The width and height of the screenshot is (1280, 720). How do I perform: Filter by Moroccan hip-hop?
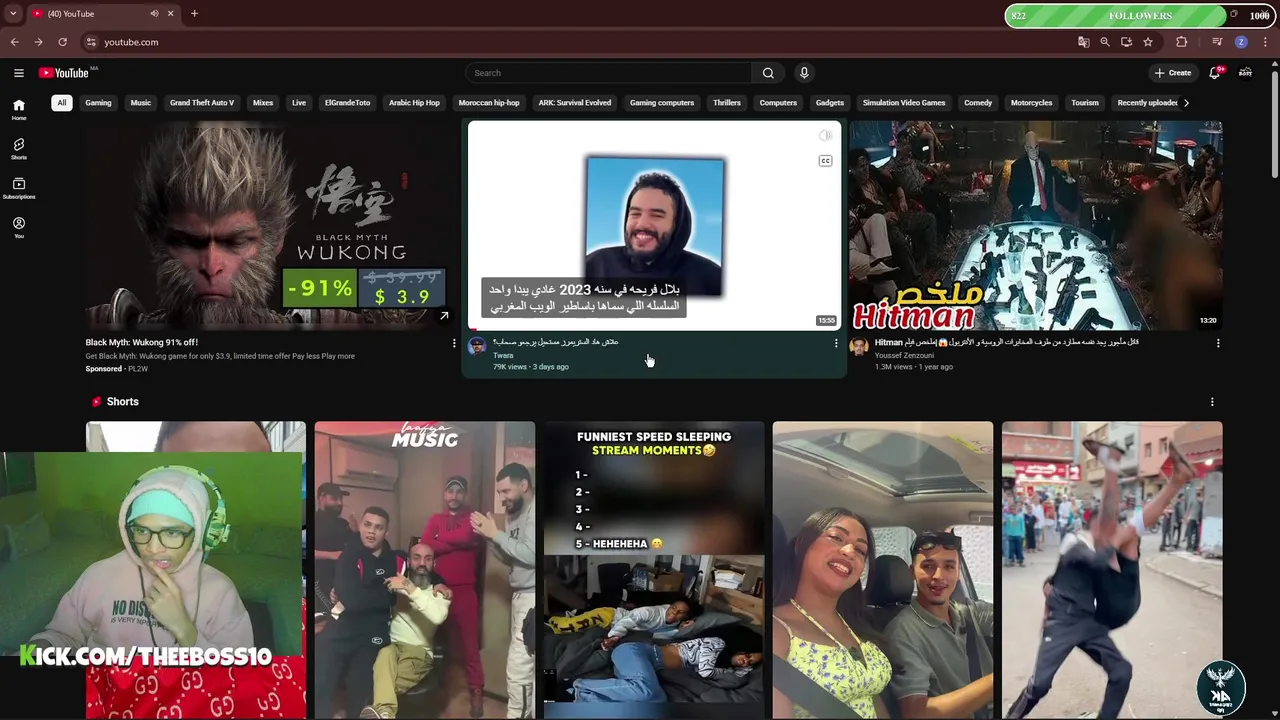point(489,103)
